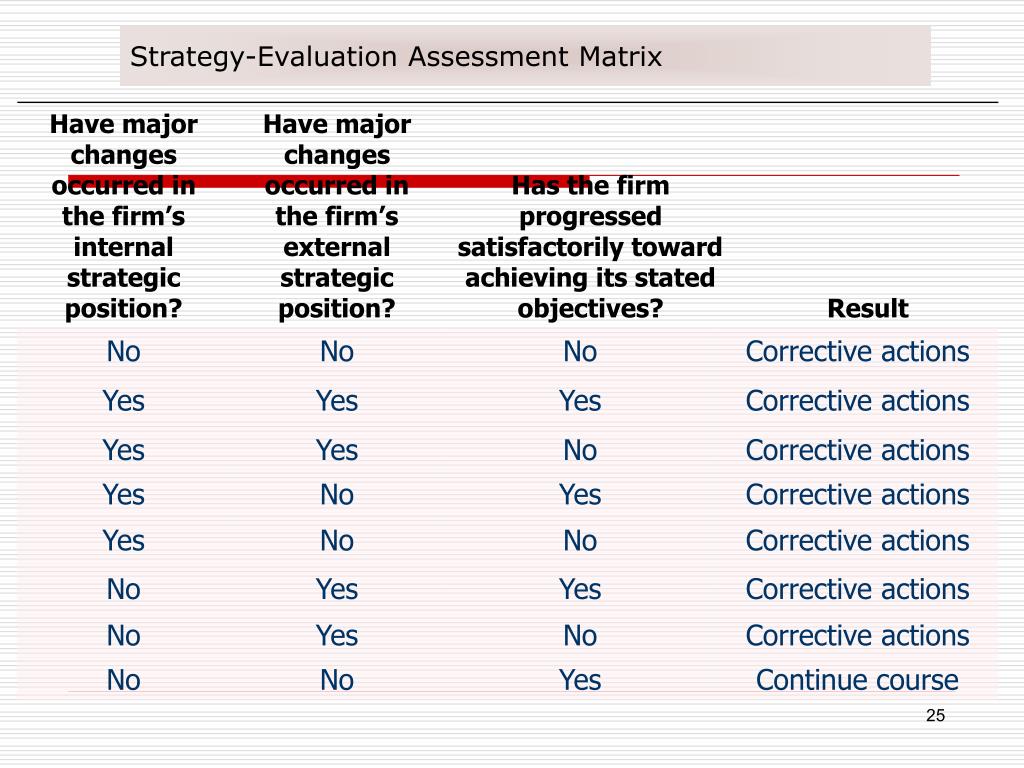The height and width of the screenshot is (768, 1024).
Task: Select Corrective actions in the second row
Action: (857, 400)
